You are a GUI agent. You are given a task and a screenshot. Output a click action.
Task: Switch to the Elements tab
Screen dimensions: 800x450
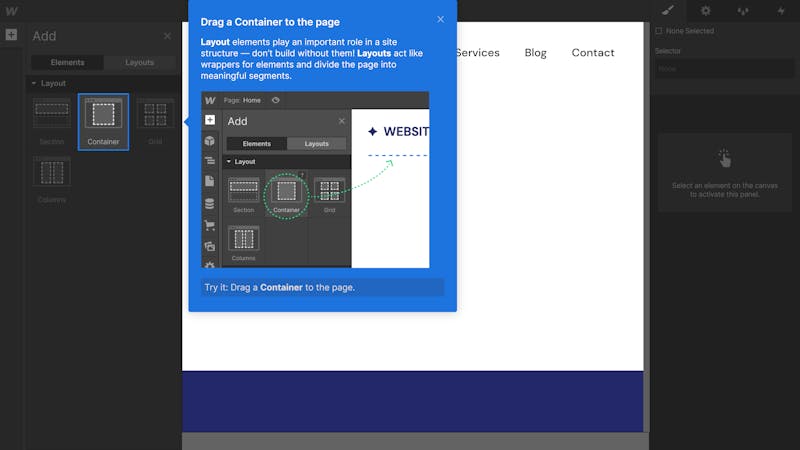click(x=67, y=62)
